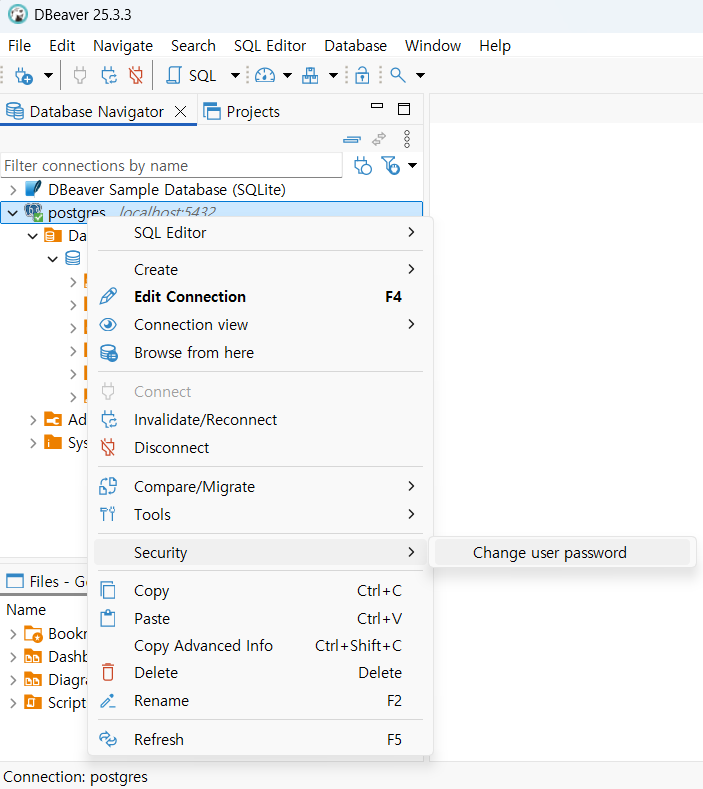Viewport: 703px width, 789px height.
Task: Click the Search magnifier toolbar icon
Action: point(398,76)
